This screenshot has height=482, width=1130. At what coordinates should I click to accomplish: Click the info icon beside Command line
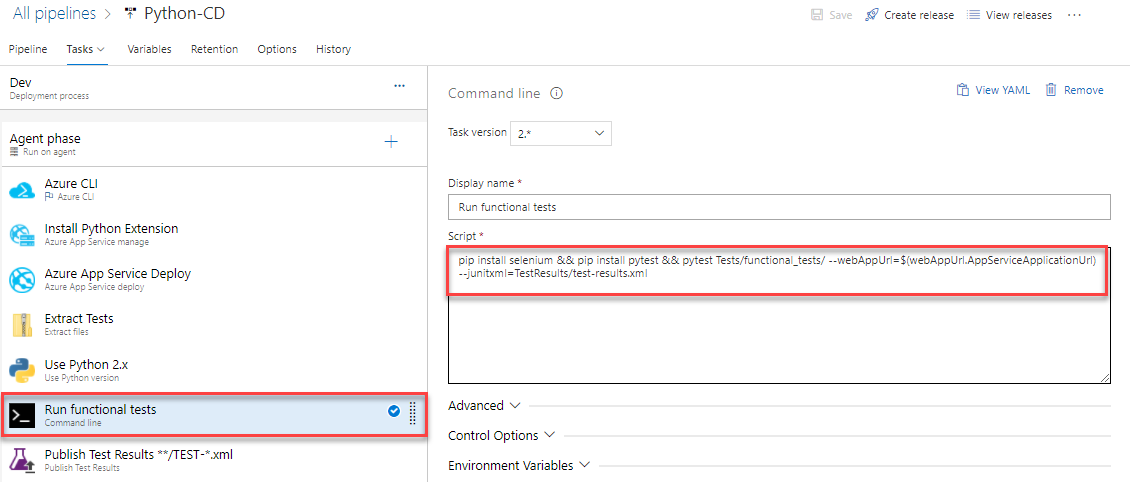pyautogui.click(x=556, y=94)
